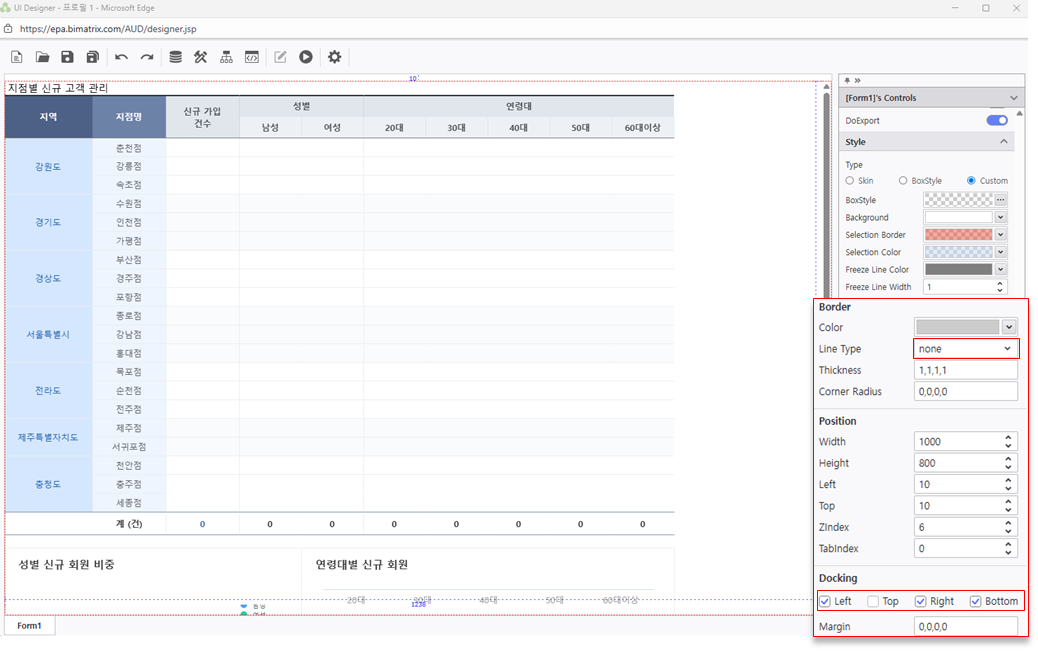
Task: Click the Selection Border color swatch
Action: pos(958,235)
